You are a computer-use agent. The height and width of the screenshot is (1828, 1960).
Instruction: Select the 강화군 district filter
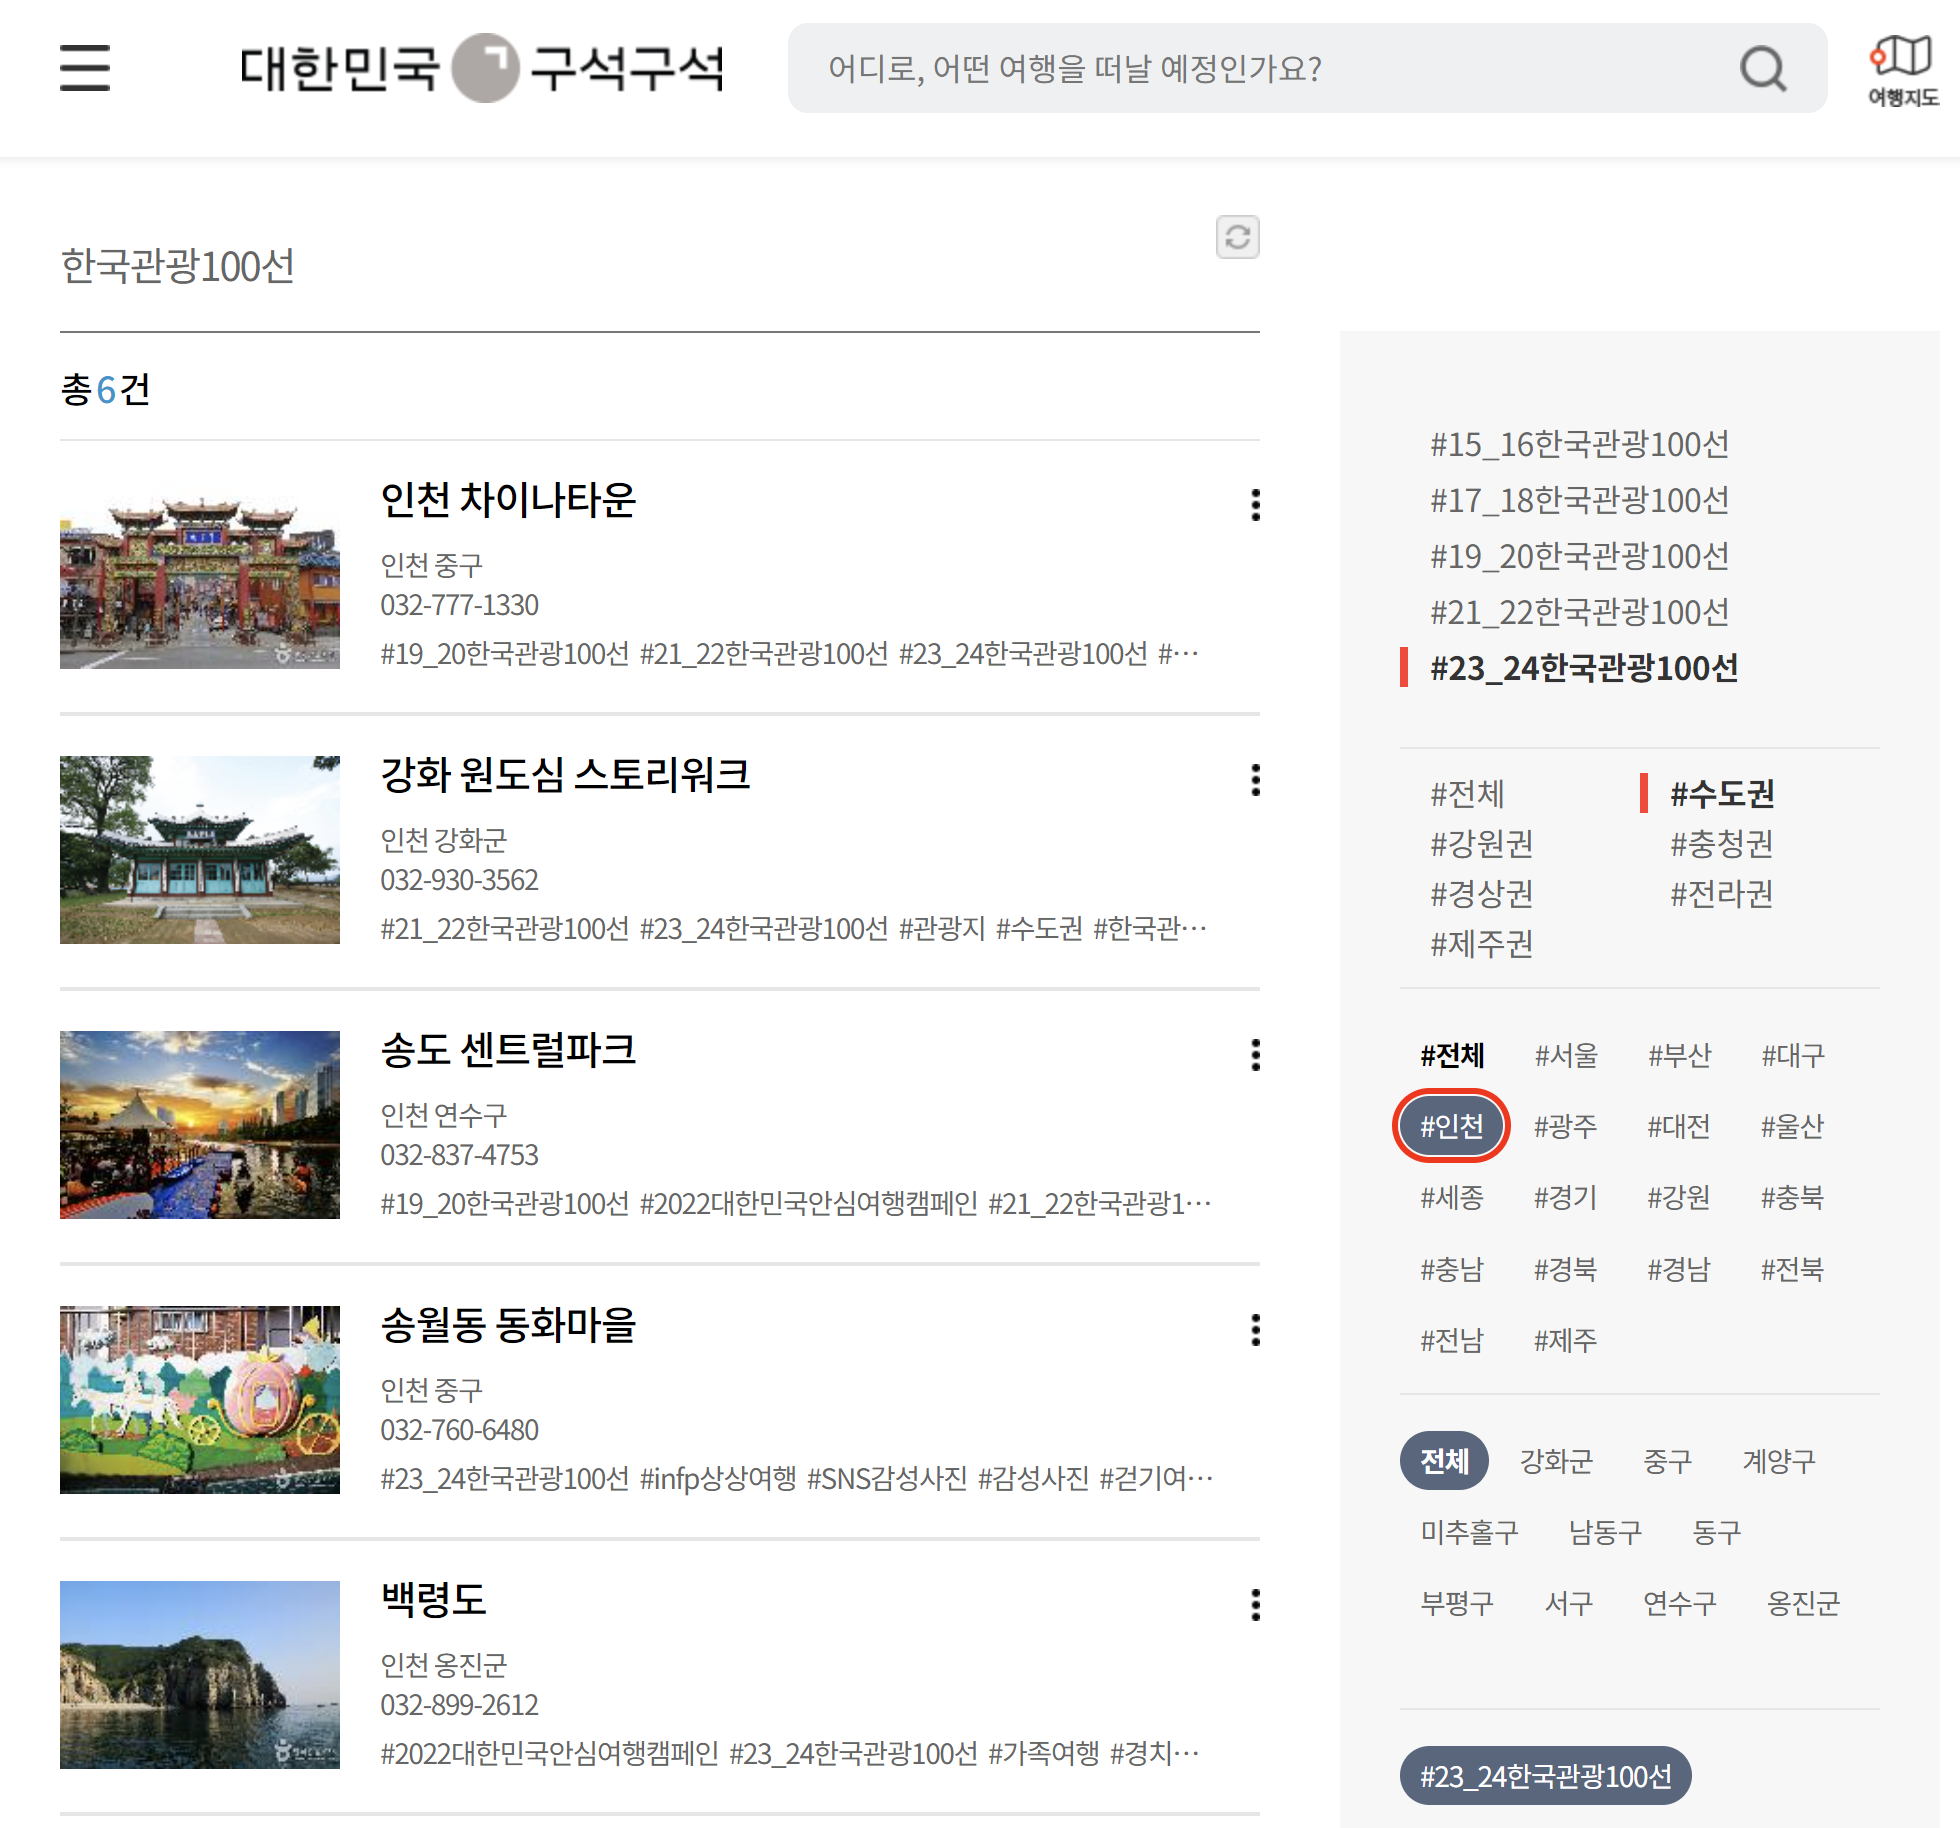coord(1556,1461)
